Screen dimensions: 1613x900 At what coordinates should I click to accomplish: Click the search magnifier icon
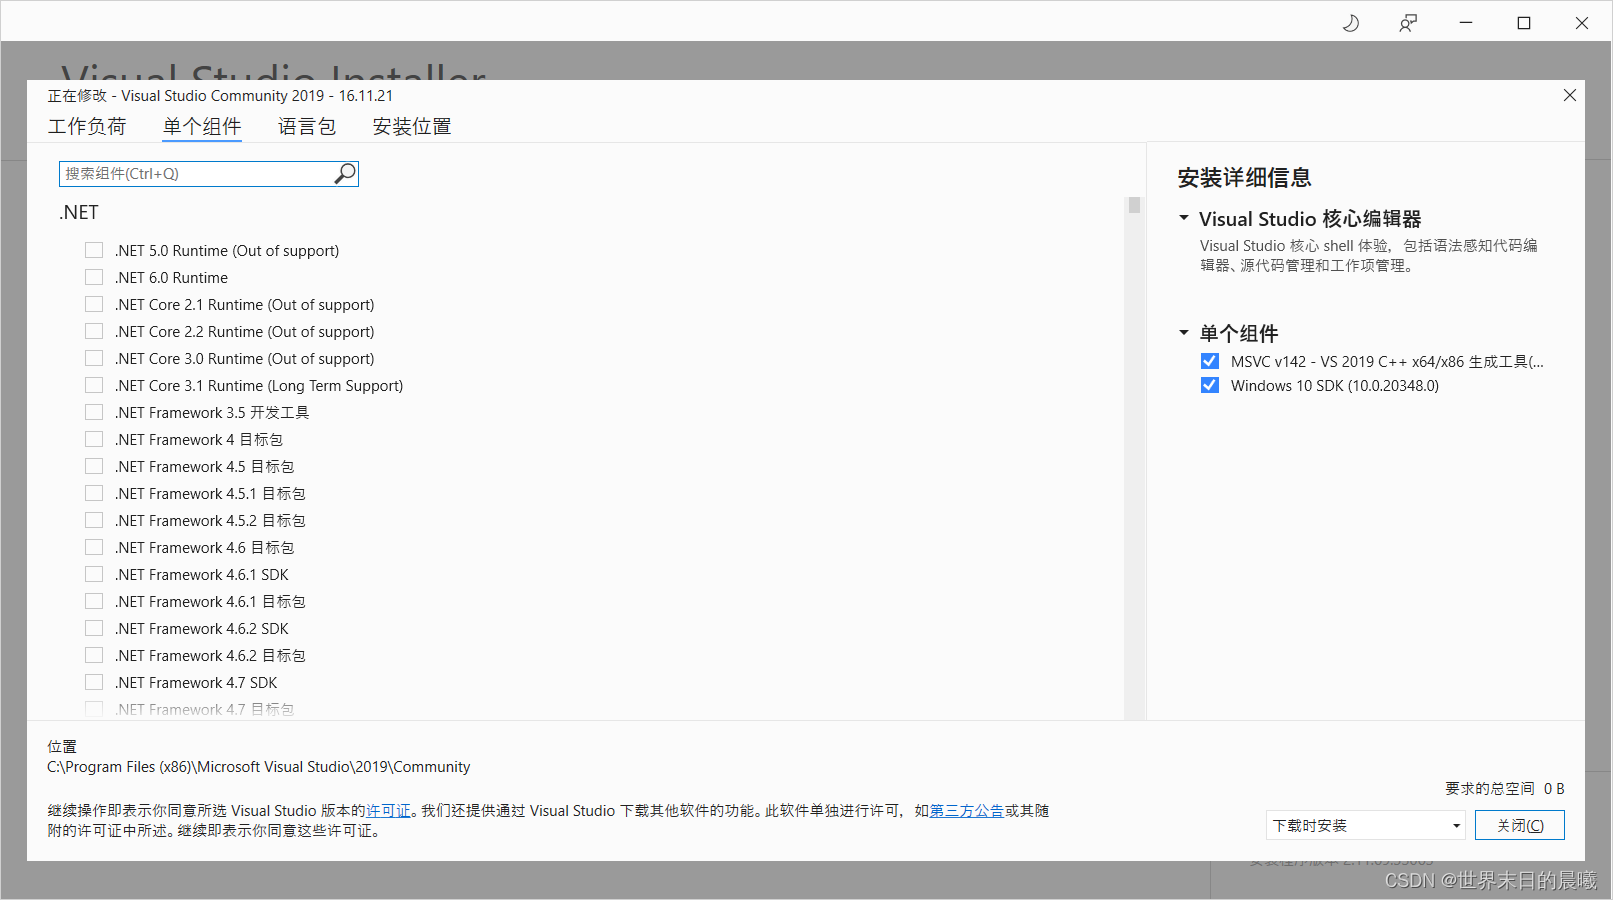(345, 174)
